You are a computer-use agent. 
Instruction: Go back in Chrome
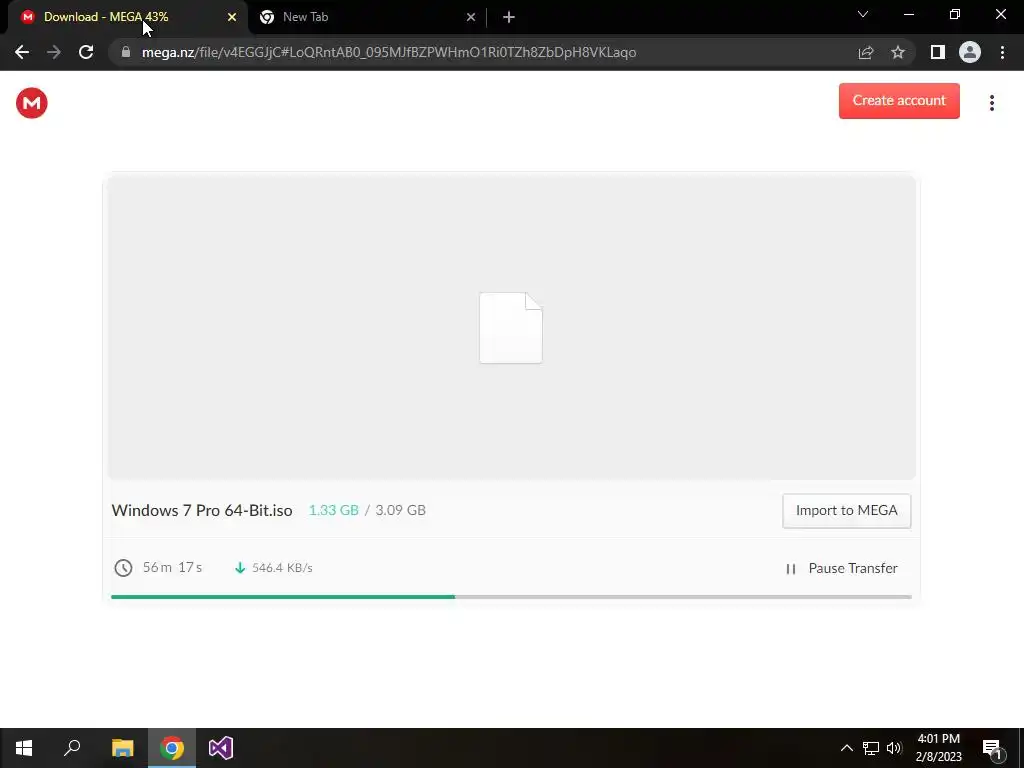pyautogui.click(x=22, y=52)
